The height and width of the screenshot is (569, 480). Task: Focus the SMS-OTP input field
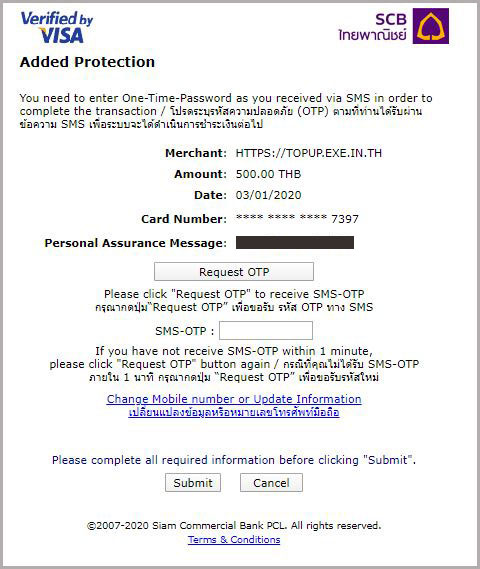[x=266, y=331]
